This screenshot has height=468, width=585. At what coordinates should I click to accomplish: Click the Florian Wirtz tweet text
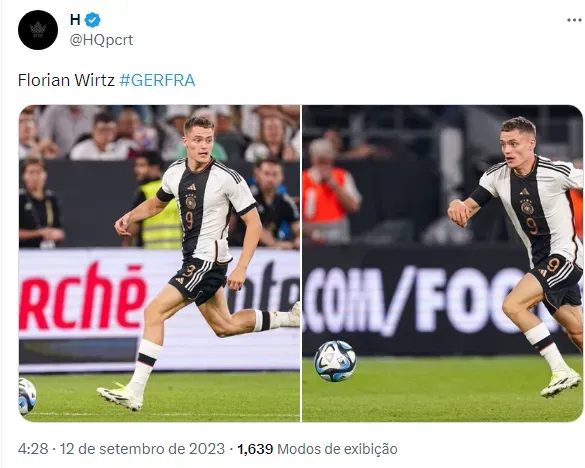click(x=66, y=80)
